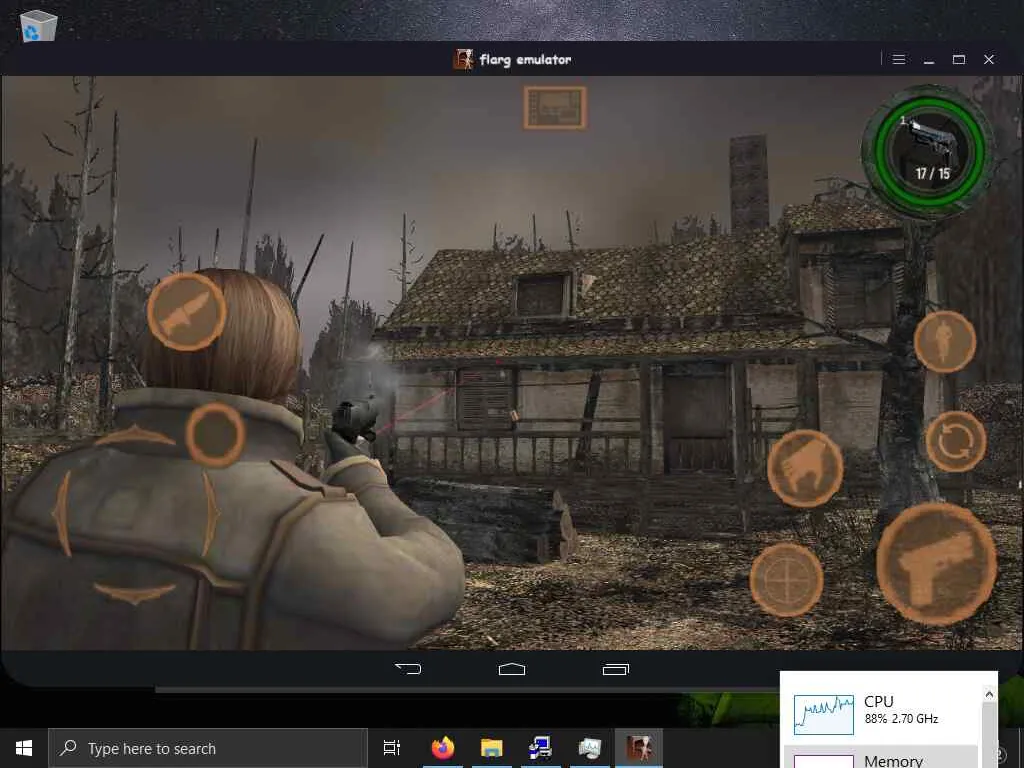The height and width of the screenshot is (768, 1024).
Task: Tap the large pistol fire button
Action: pos(936,564)
